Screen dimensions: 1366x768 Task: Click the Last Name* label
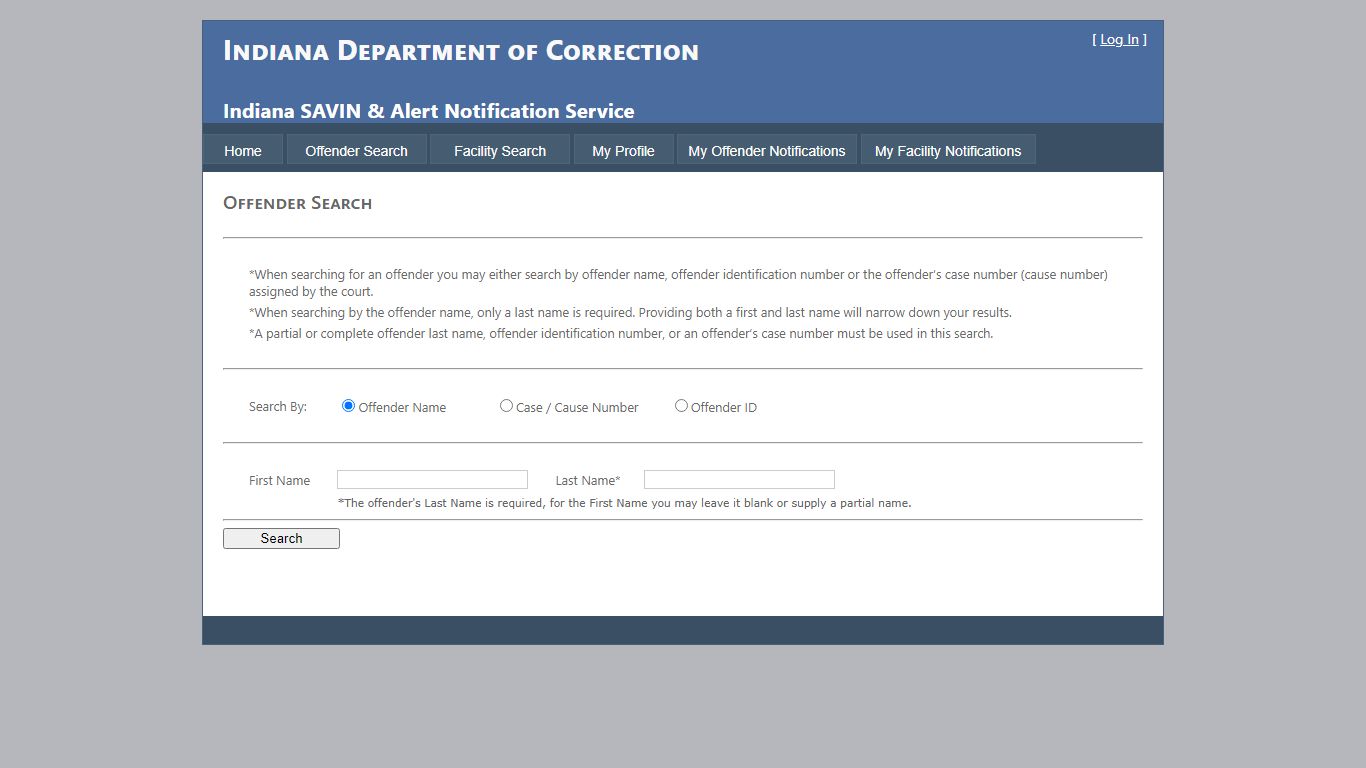588,481
